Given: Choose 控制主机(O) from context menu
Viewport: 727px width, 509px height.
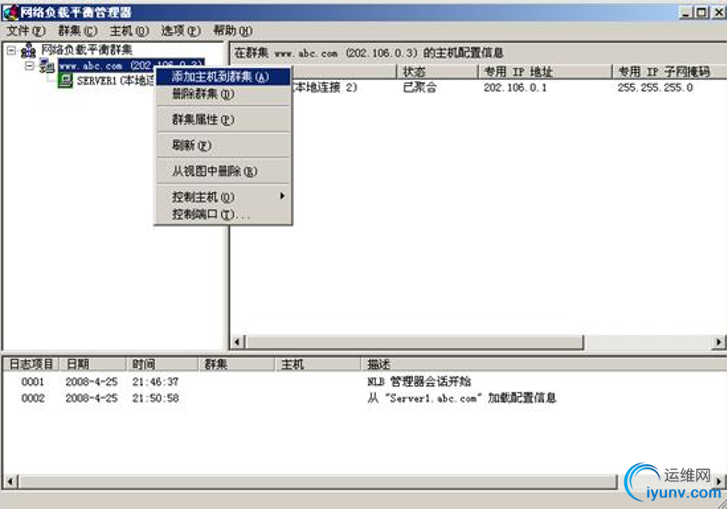Looking at the screenshot, I should [x=223, y=197].
